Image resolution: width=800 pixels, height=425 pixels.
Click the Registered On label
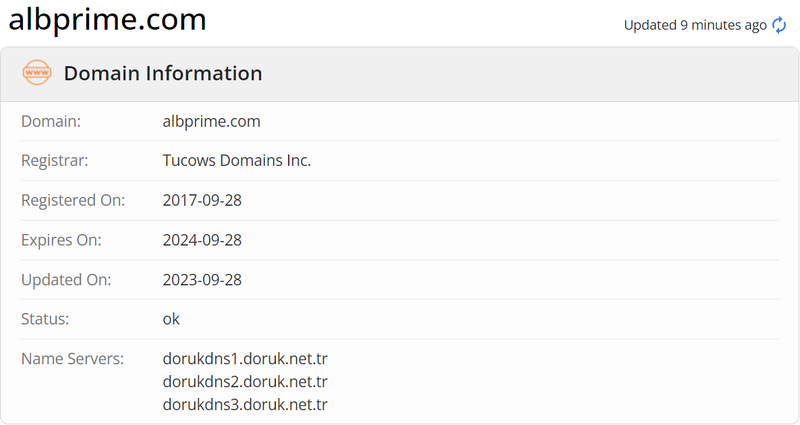coord(73,201)
